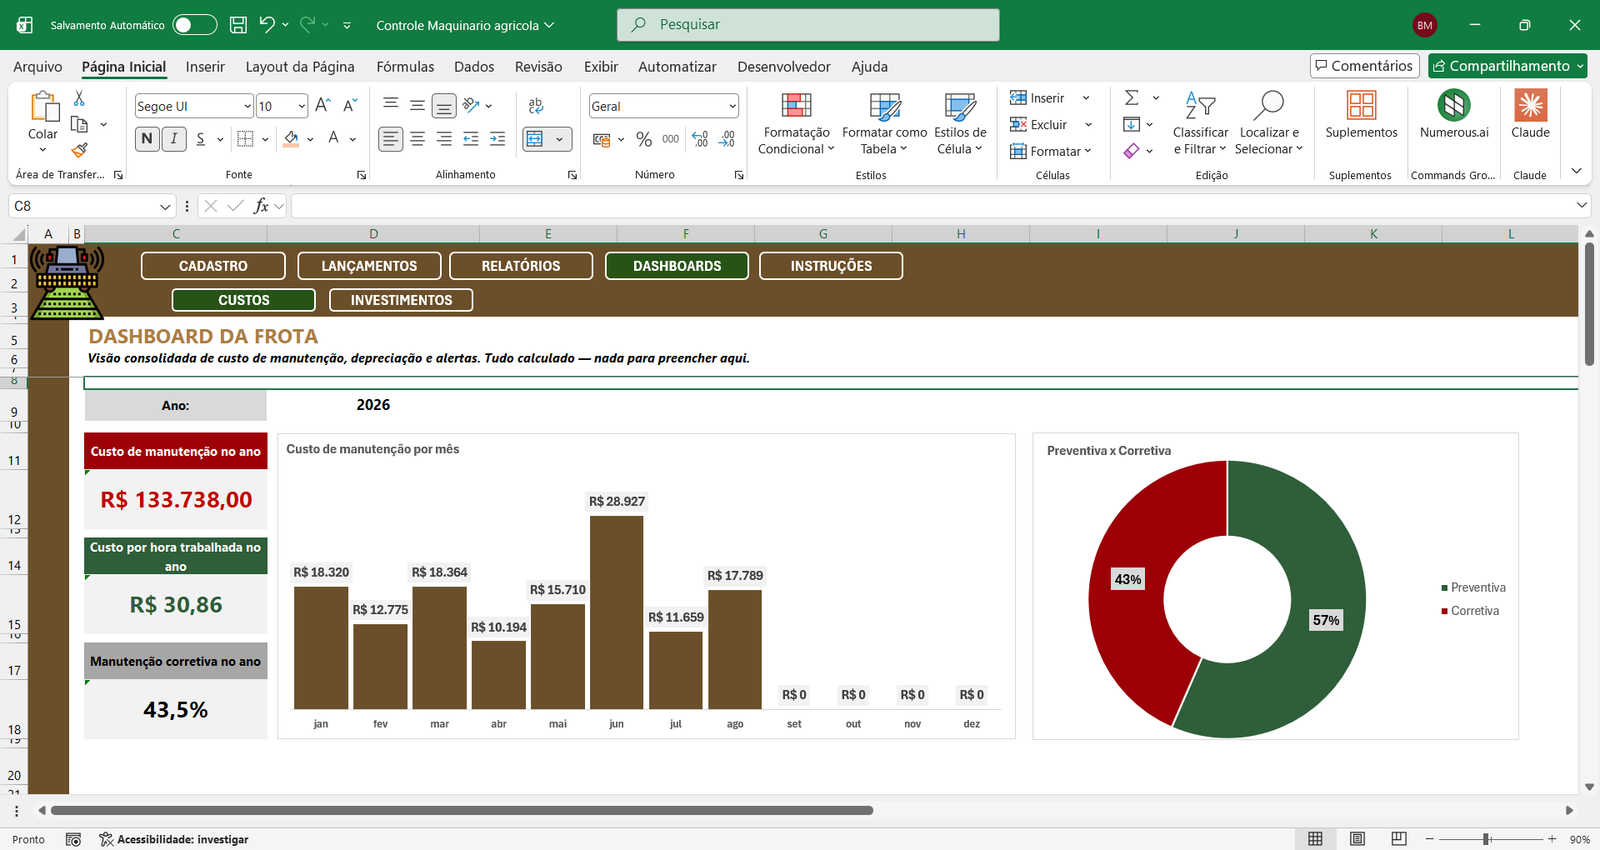
Task: Toggle Align Left text alignment
Action: (x=390, y=139)
